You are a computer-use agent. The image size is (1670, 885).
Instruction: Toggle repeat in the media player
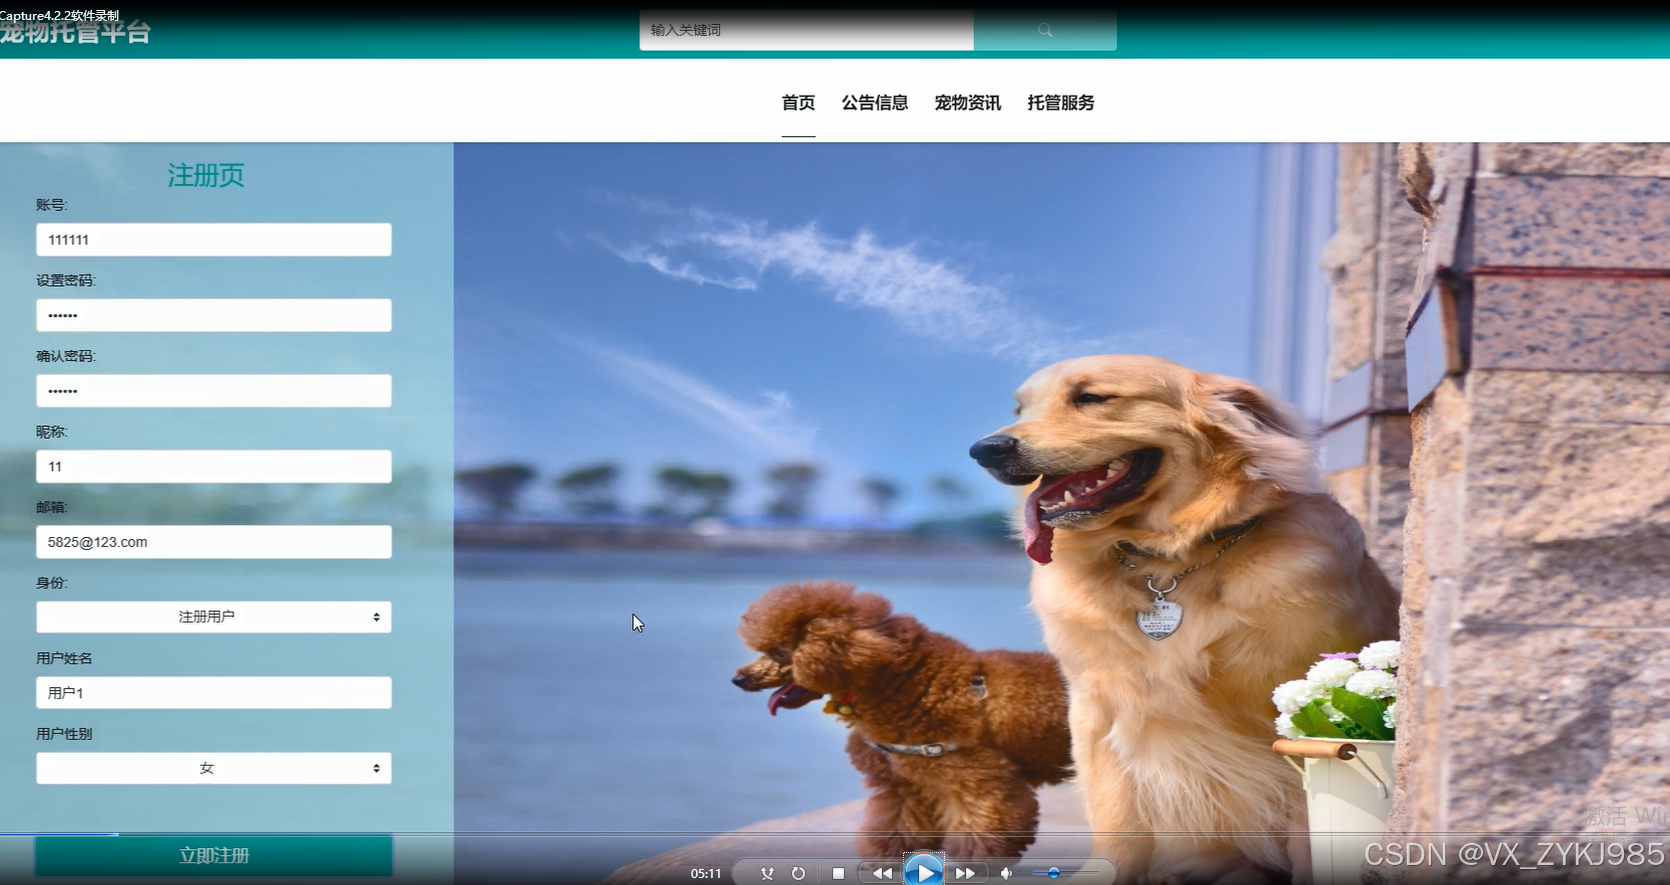798,873
